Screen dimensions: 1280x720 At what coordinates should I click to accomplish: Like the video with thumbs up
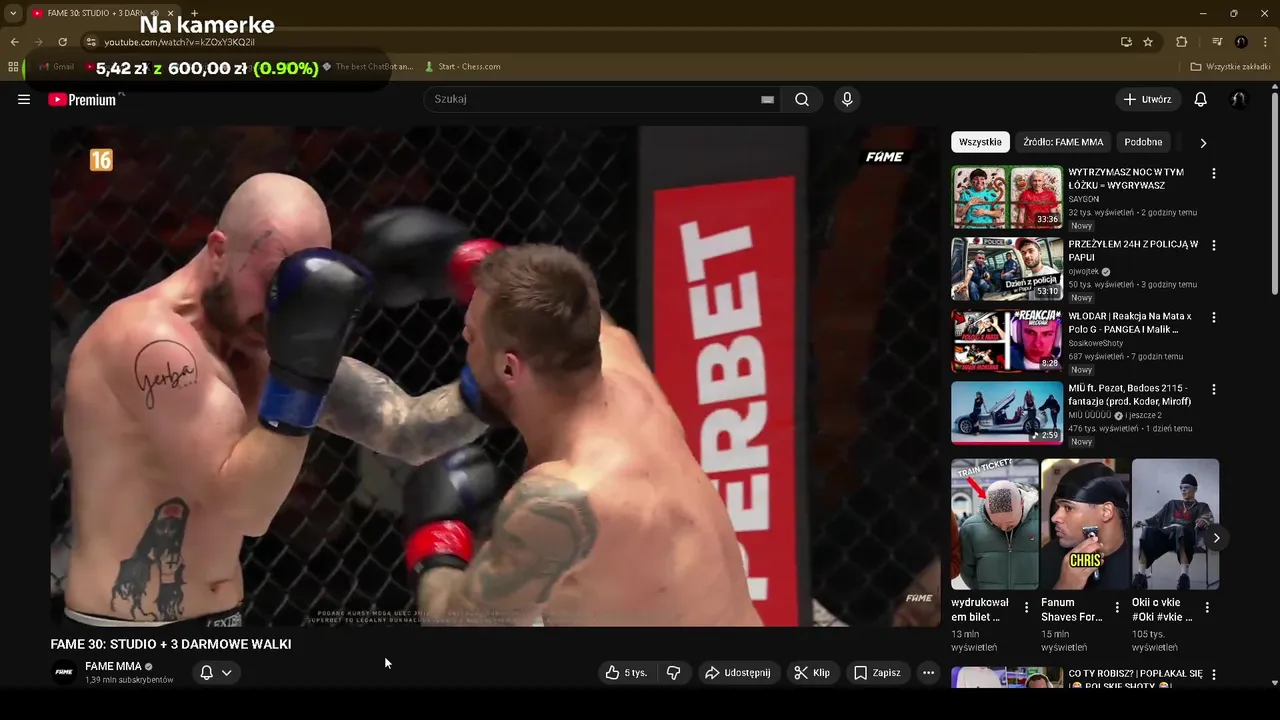click(626, 673)
